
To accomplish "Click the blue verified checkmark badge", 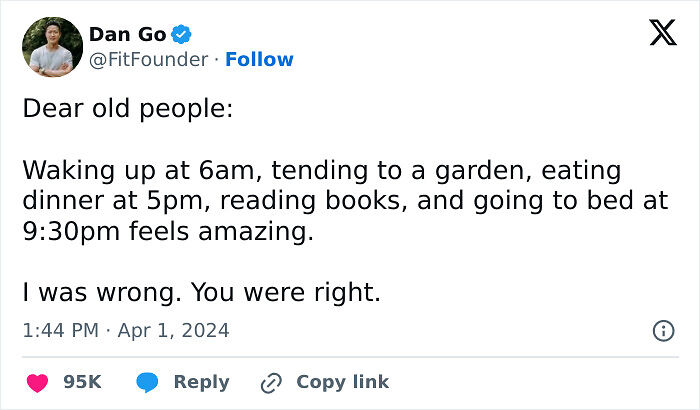I will [181, 35].
